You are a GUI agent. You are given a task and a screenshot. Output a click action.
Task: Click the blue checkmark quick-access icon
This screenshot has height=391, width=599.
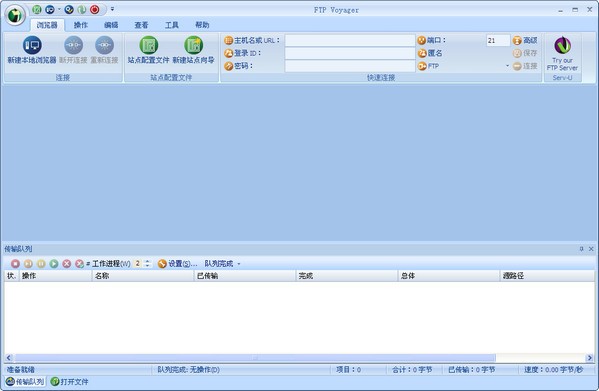pyautogui.click(x=69, y=10)
